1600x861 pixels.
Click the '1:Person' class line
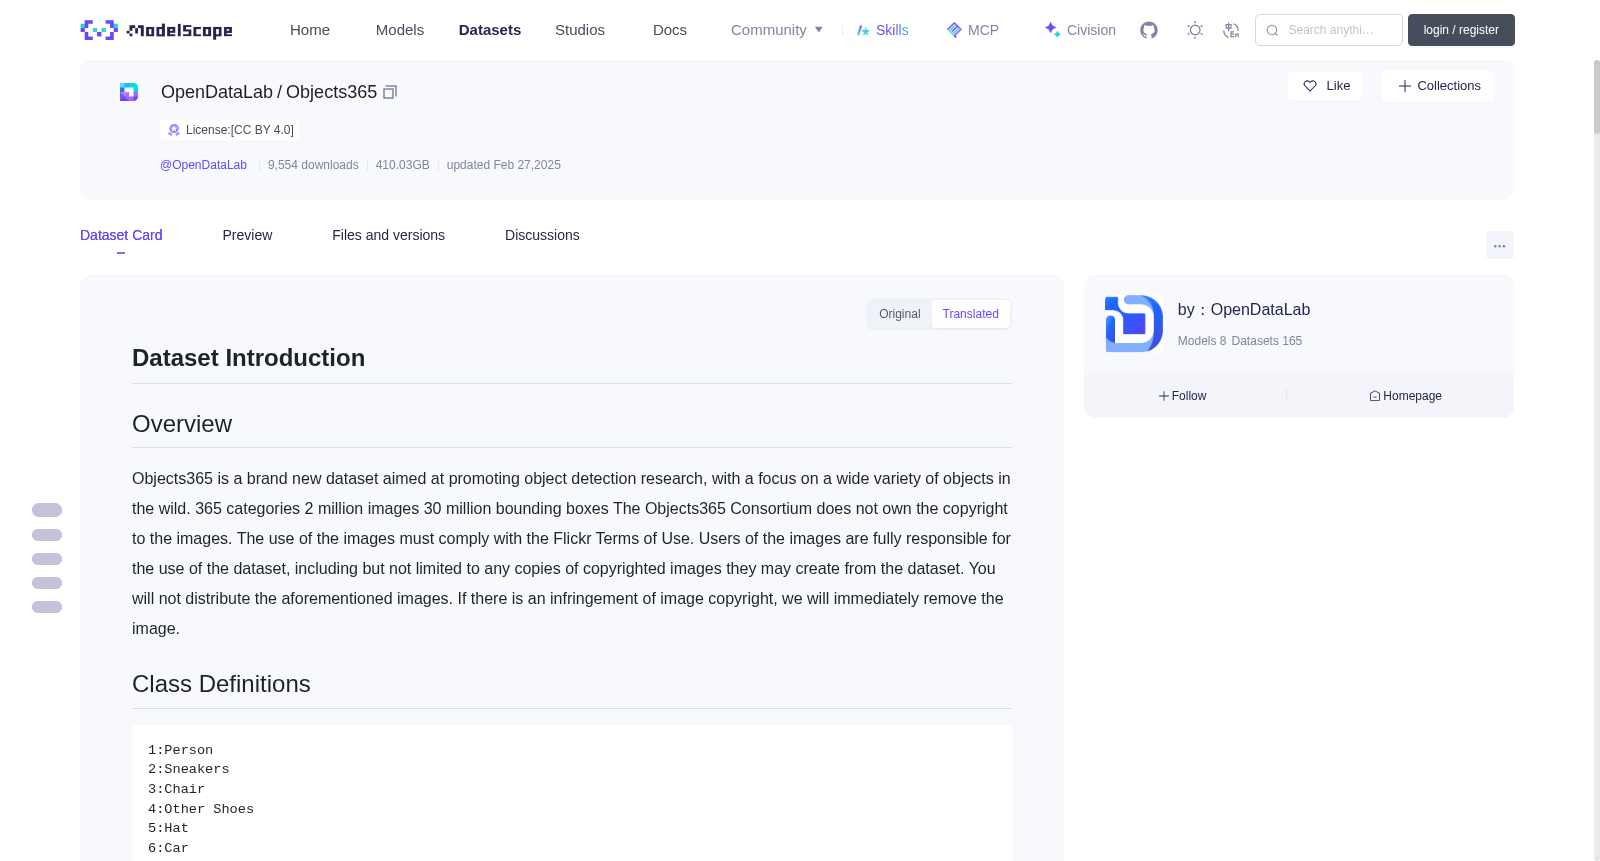pyautogui.click(x=180, y=750)
